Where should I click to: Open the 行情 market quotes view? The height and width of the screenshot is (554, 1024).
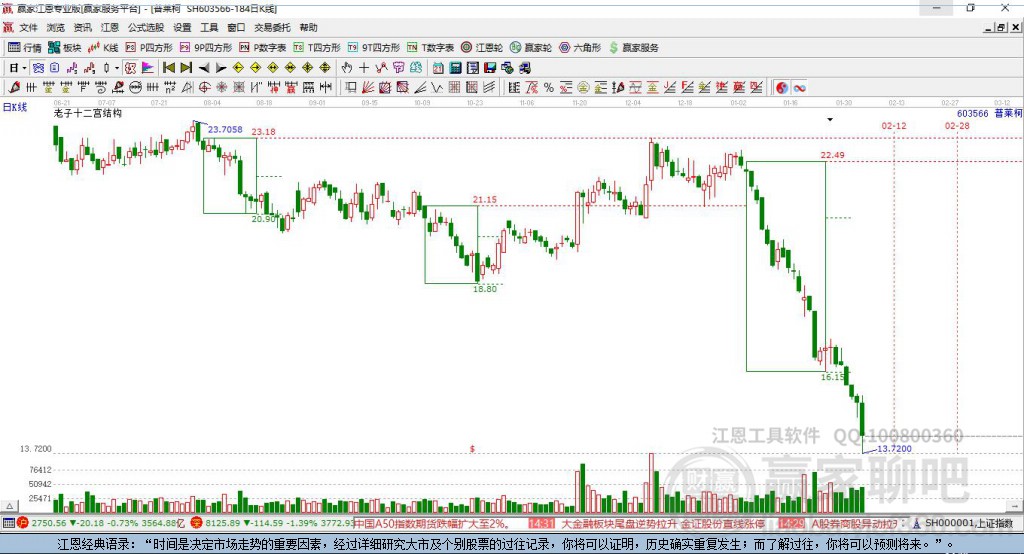tap(25, 48)
